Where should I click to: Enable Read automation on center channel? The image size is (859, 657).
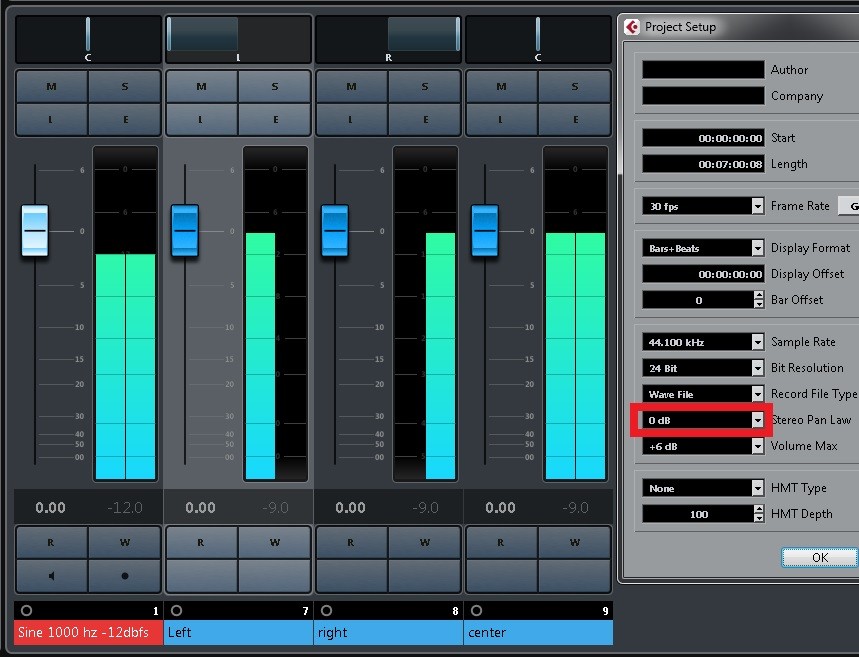click(501, 542)
